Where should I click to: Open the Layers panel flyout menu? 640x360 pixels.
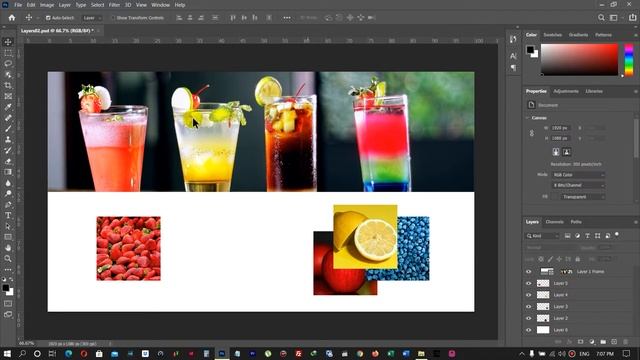pyautogui.click(x=636, y=222)
